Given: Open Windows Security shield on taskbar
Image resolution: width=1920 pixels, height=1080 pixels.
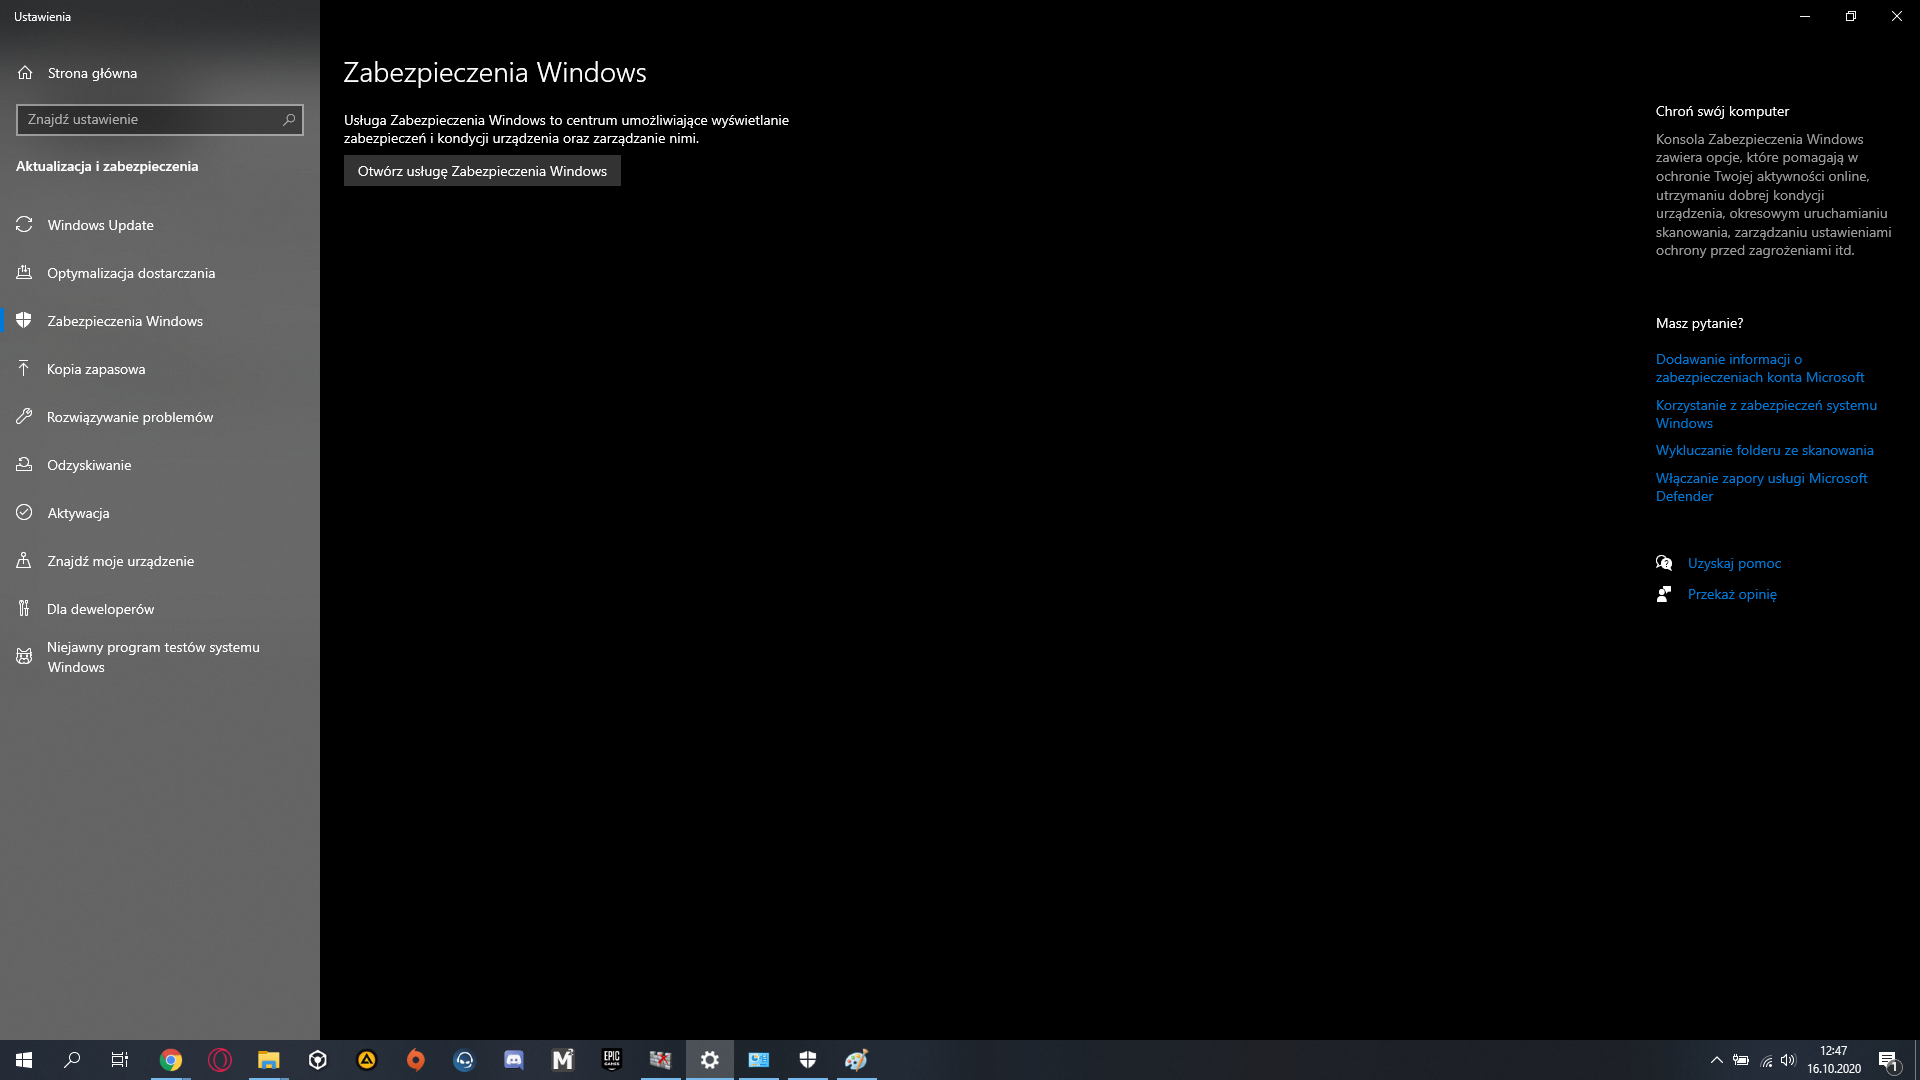Looking at the screenshot, I should pos(808,1060).
